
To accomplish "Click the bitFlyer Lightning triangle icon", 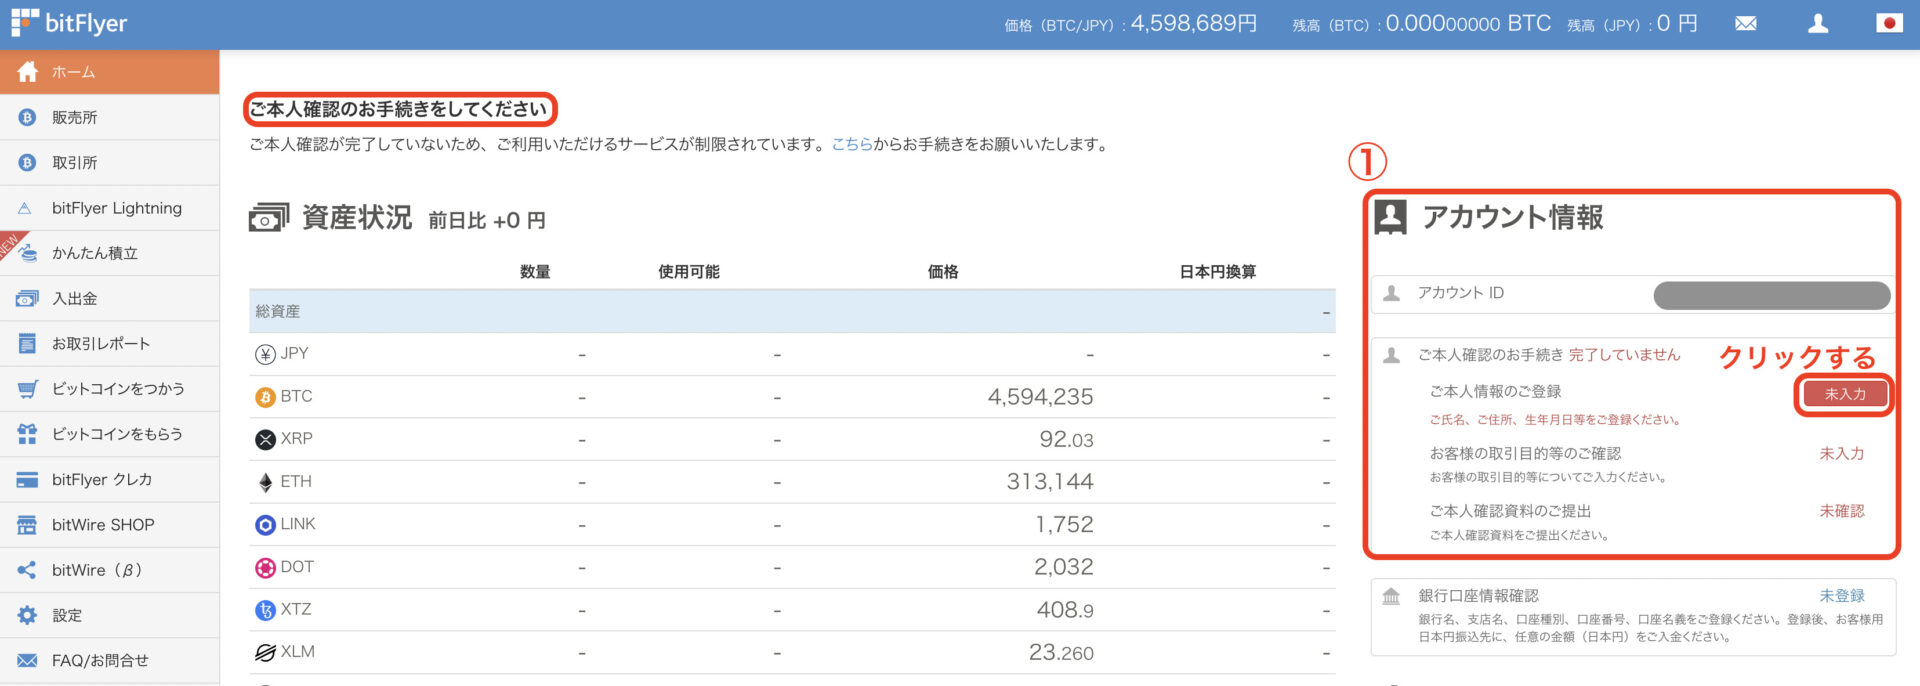I will click(x=25, y=209).
